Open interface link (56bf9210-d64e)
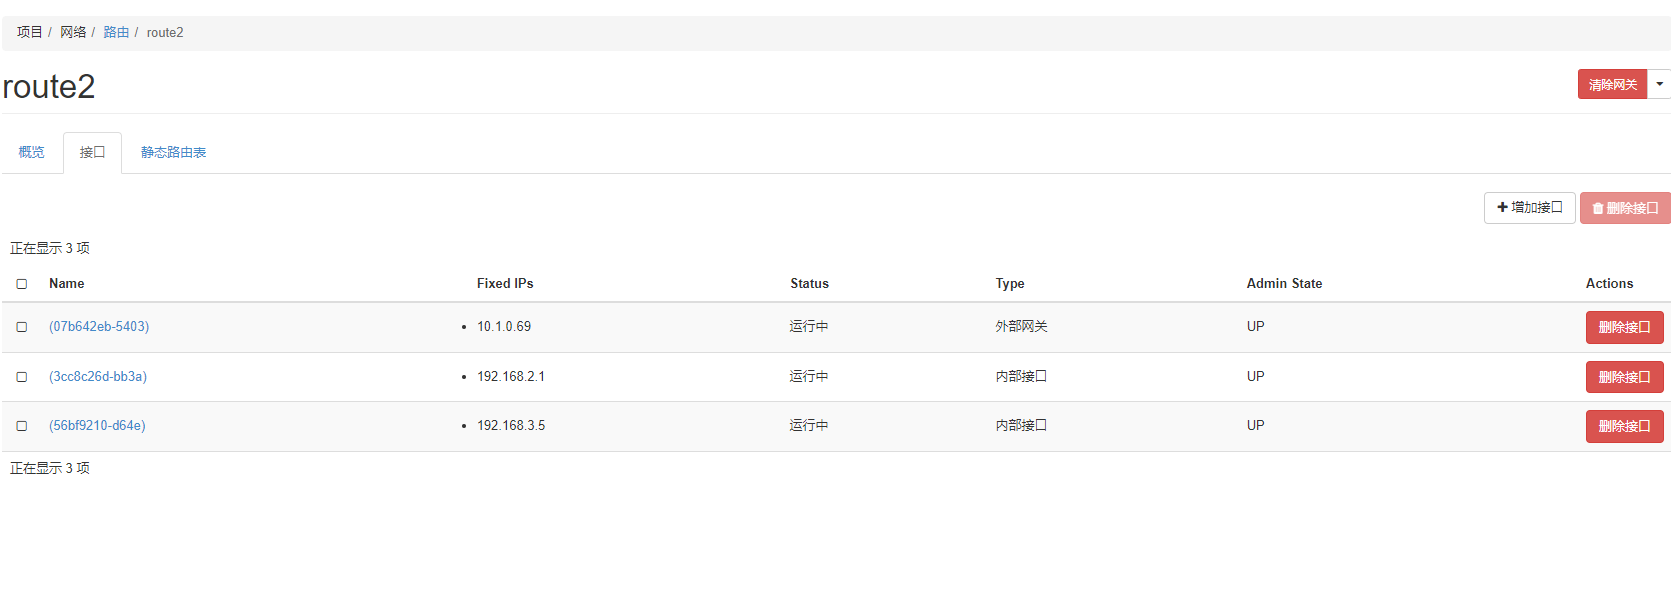 [x=97, y=426]
